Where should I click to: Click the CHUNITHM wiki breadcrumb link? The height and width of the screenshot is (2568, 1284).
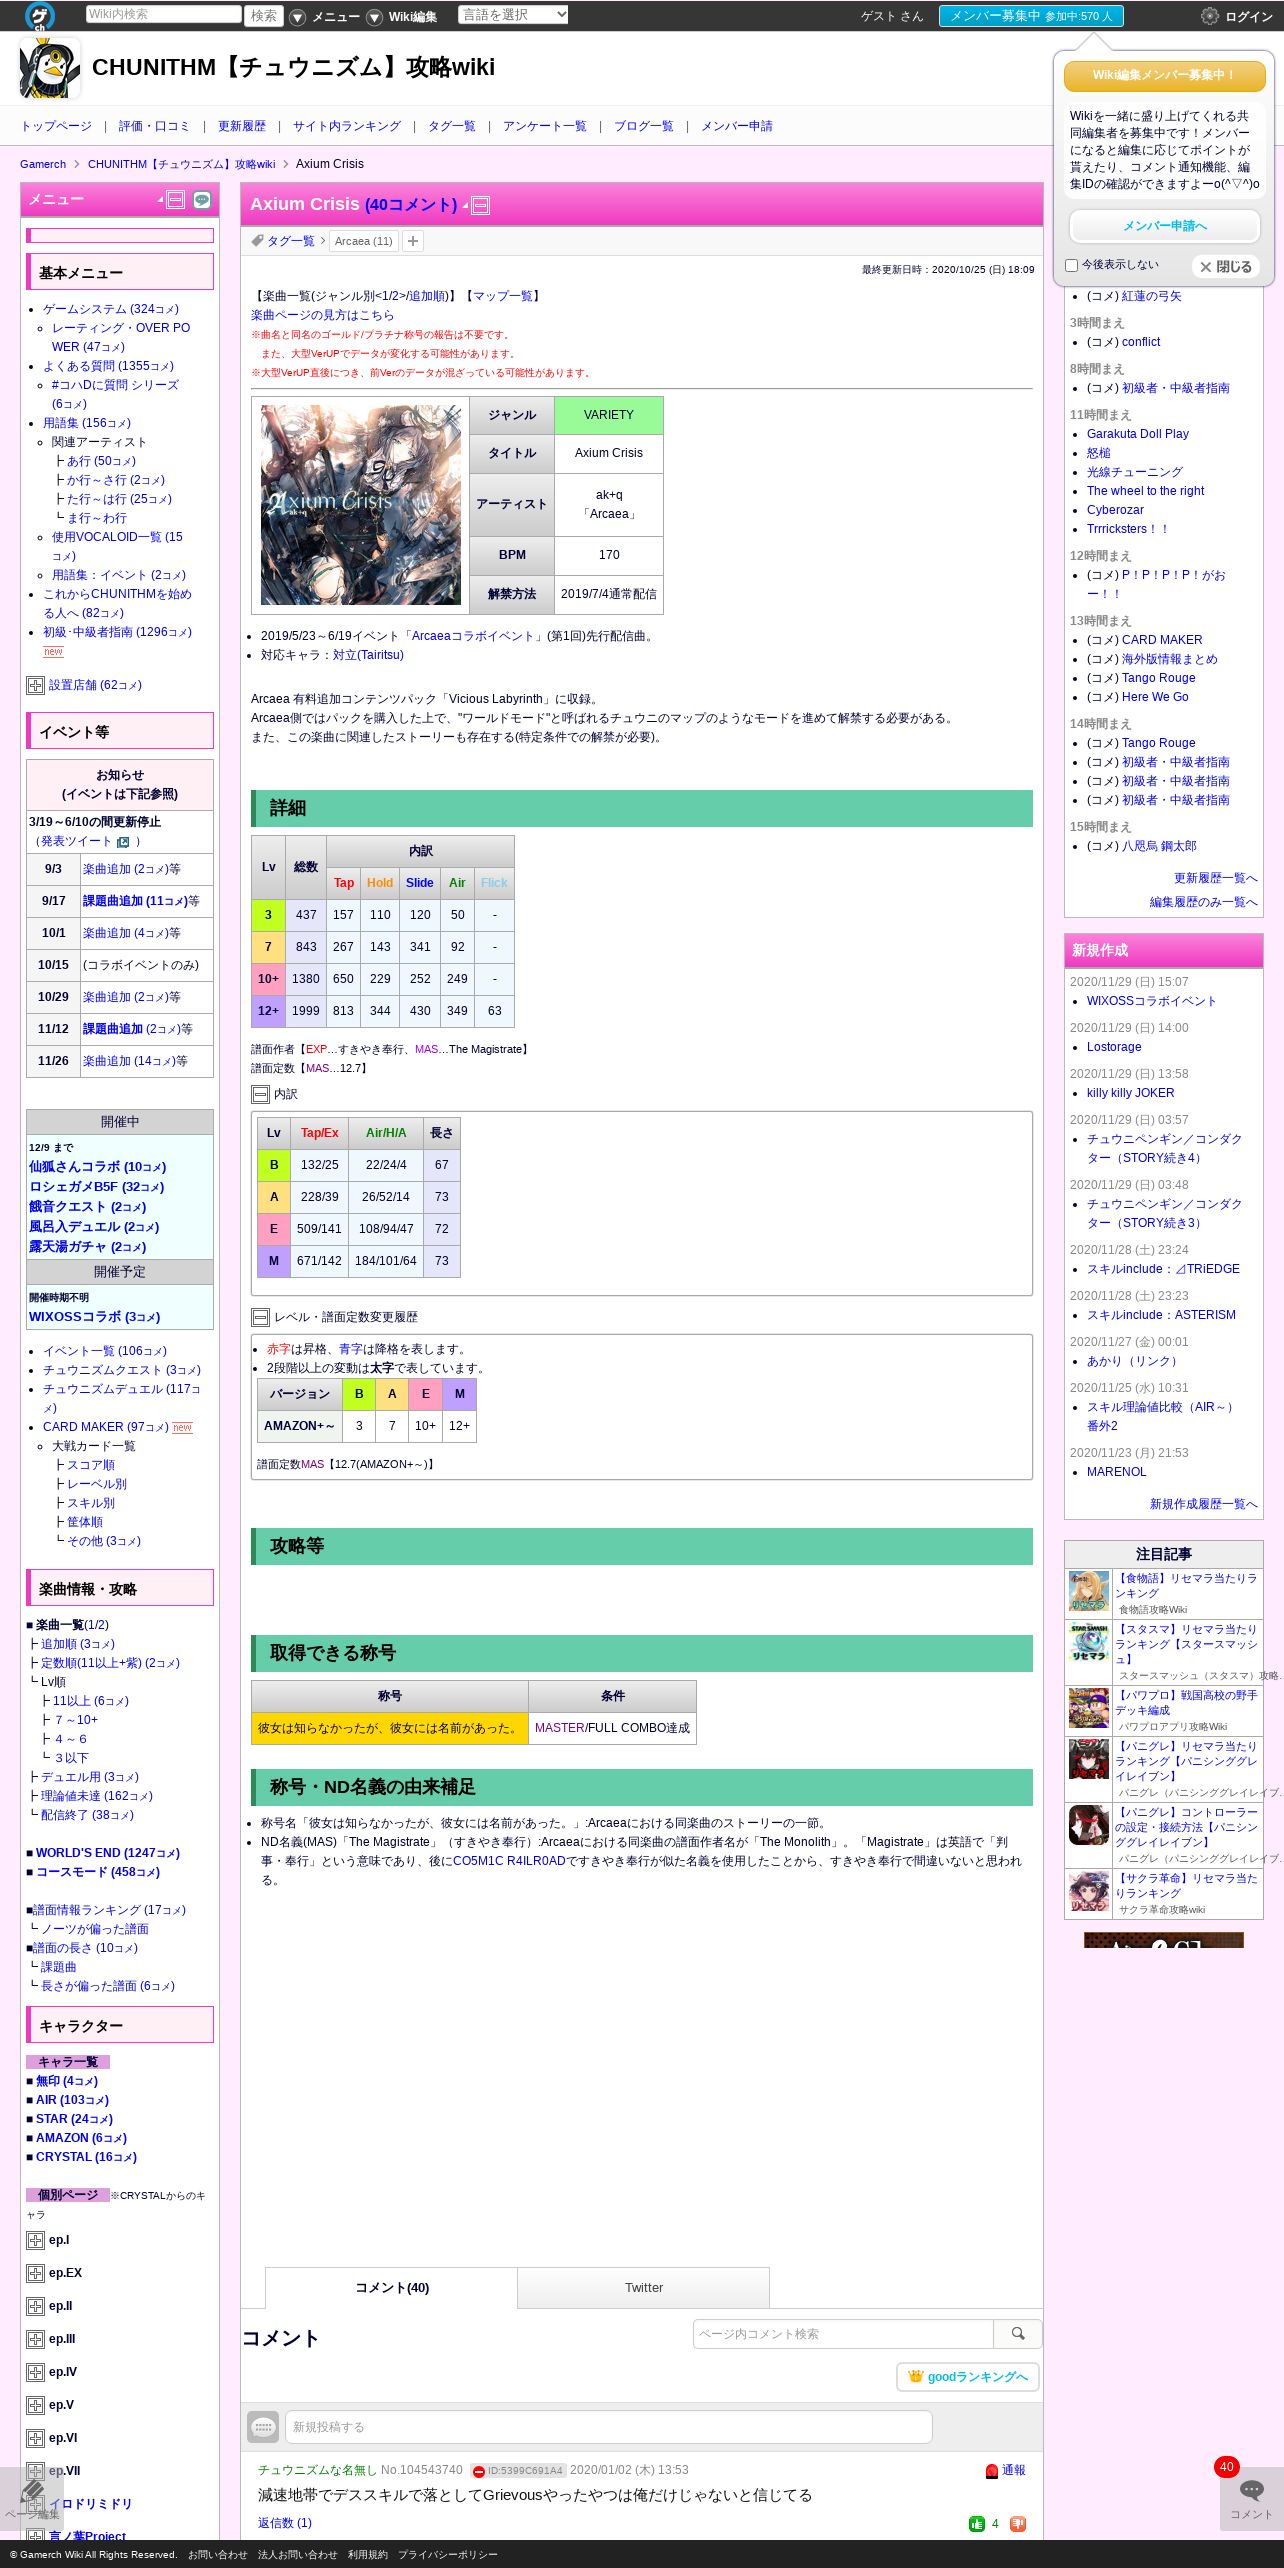(x=181, y=164)
